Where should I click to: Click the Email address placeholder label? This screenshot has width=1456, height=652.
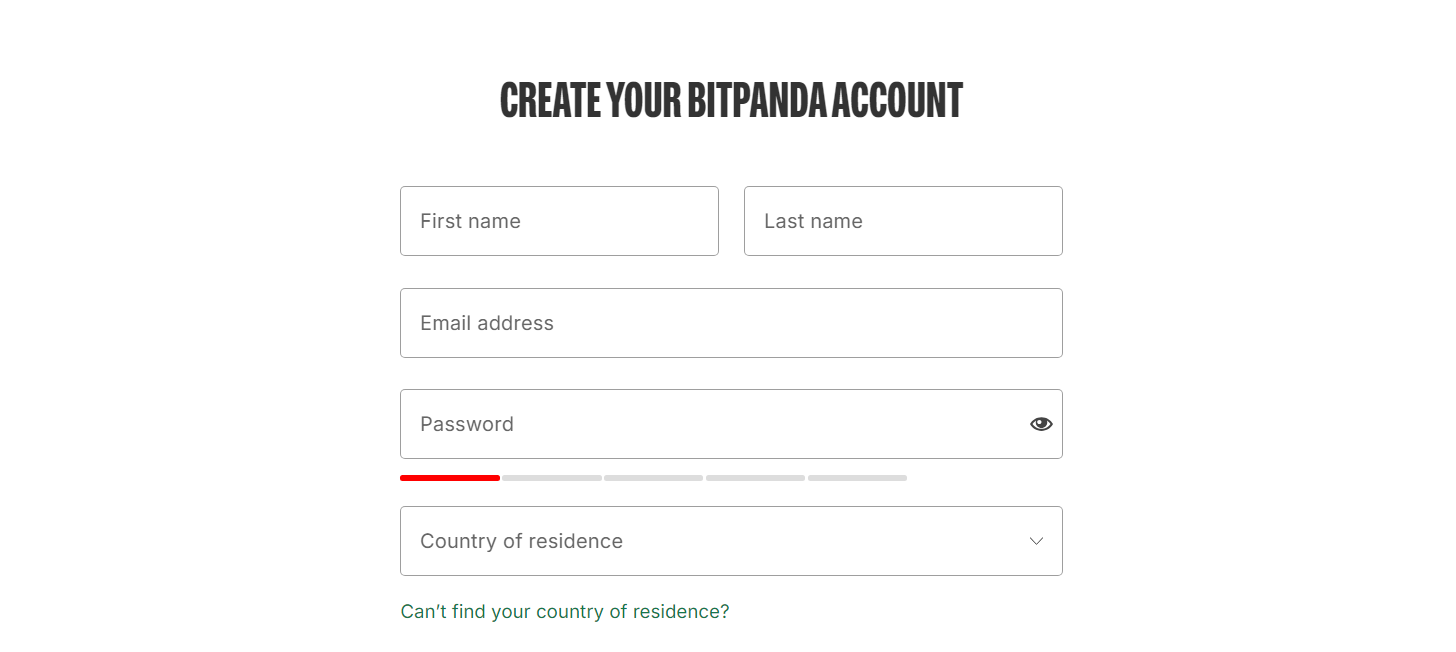[x=487, y=322]
